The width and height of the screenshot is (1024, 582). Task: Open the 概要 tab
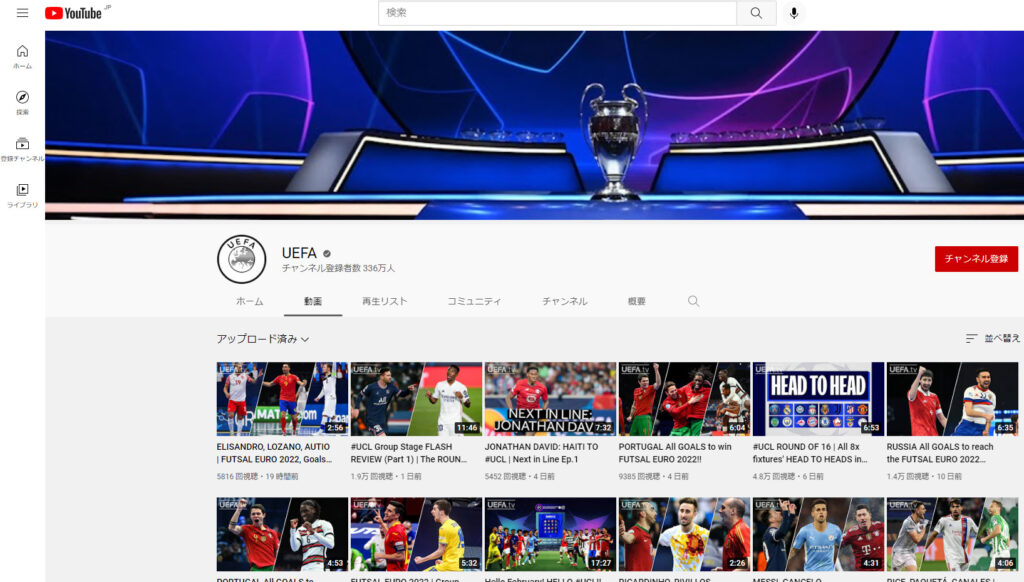point(636,301)
